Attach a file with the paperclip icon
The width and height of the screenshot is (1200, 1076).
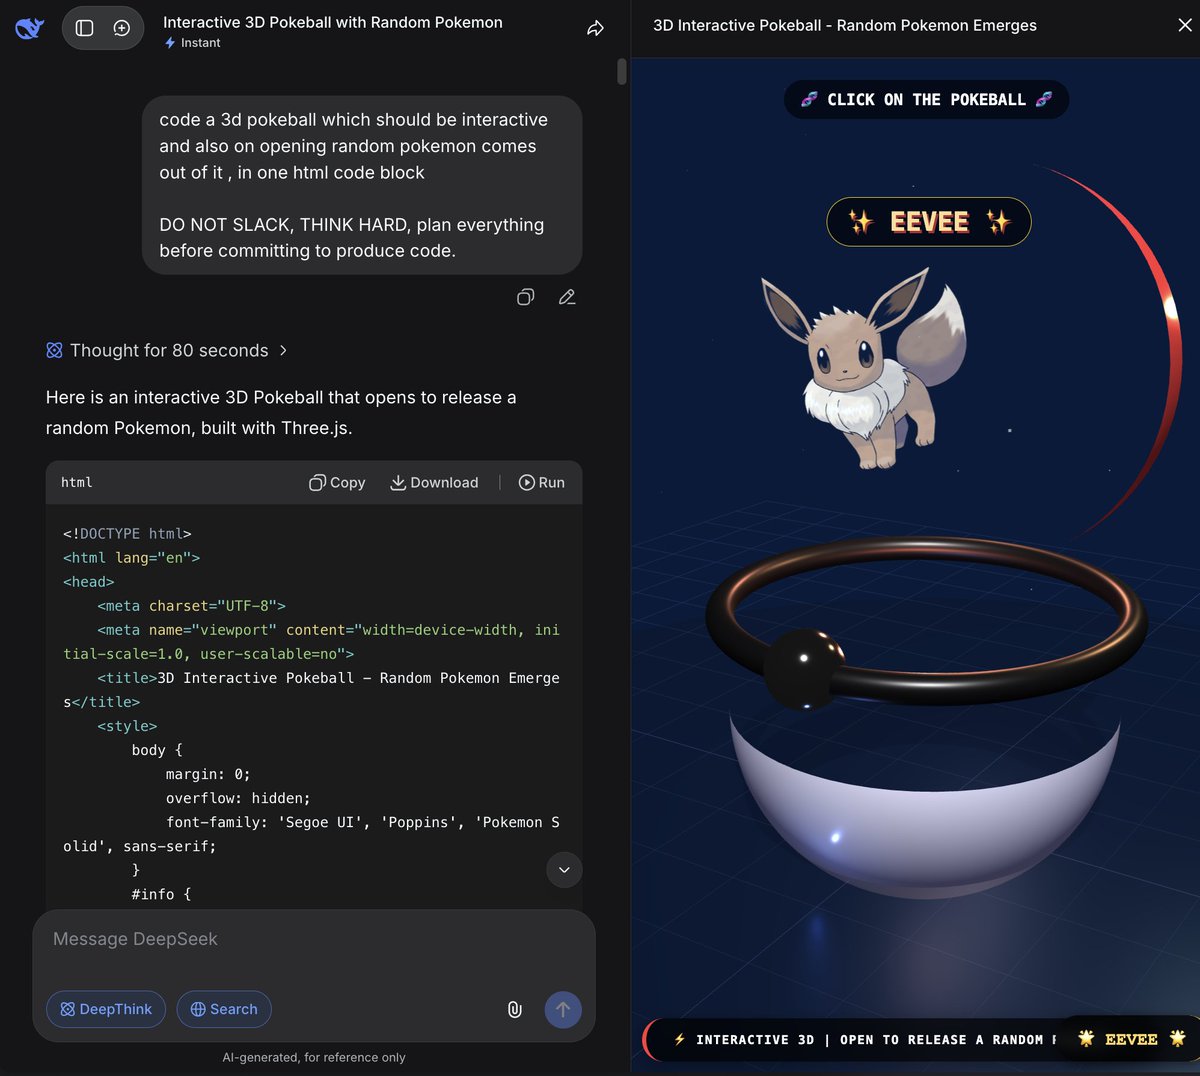pos(514,1009)
